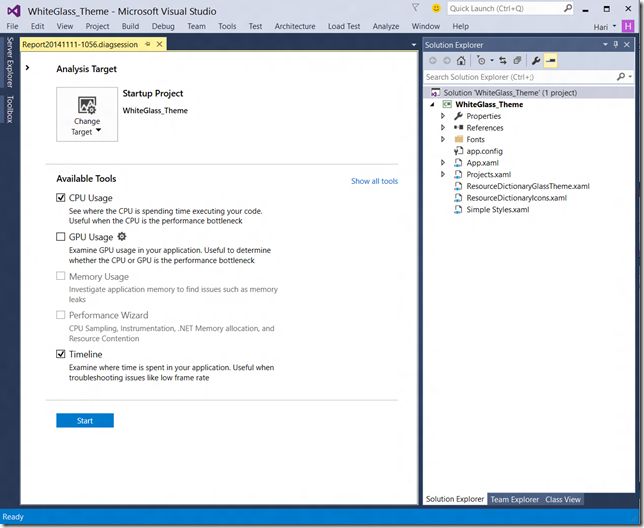Screen dimensions: 644x528
Task: Expand the Properties node
Action: click(443, 116)
